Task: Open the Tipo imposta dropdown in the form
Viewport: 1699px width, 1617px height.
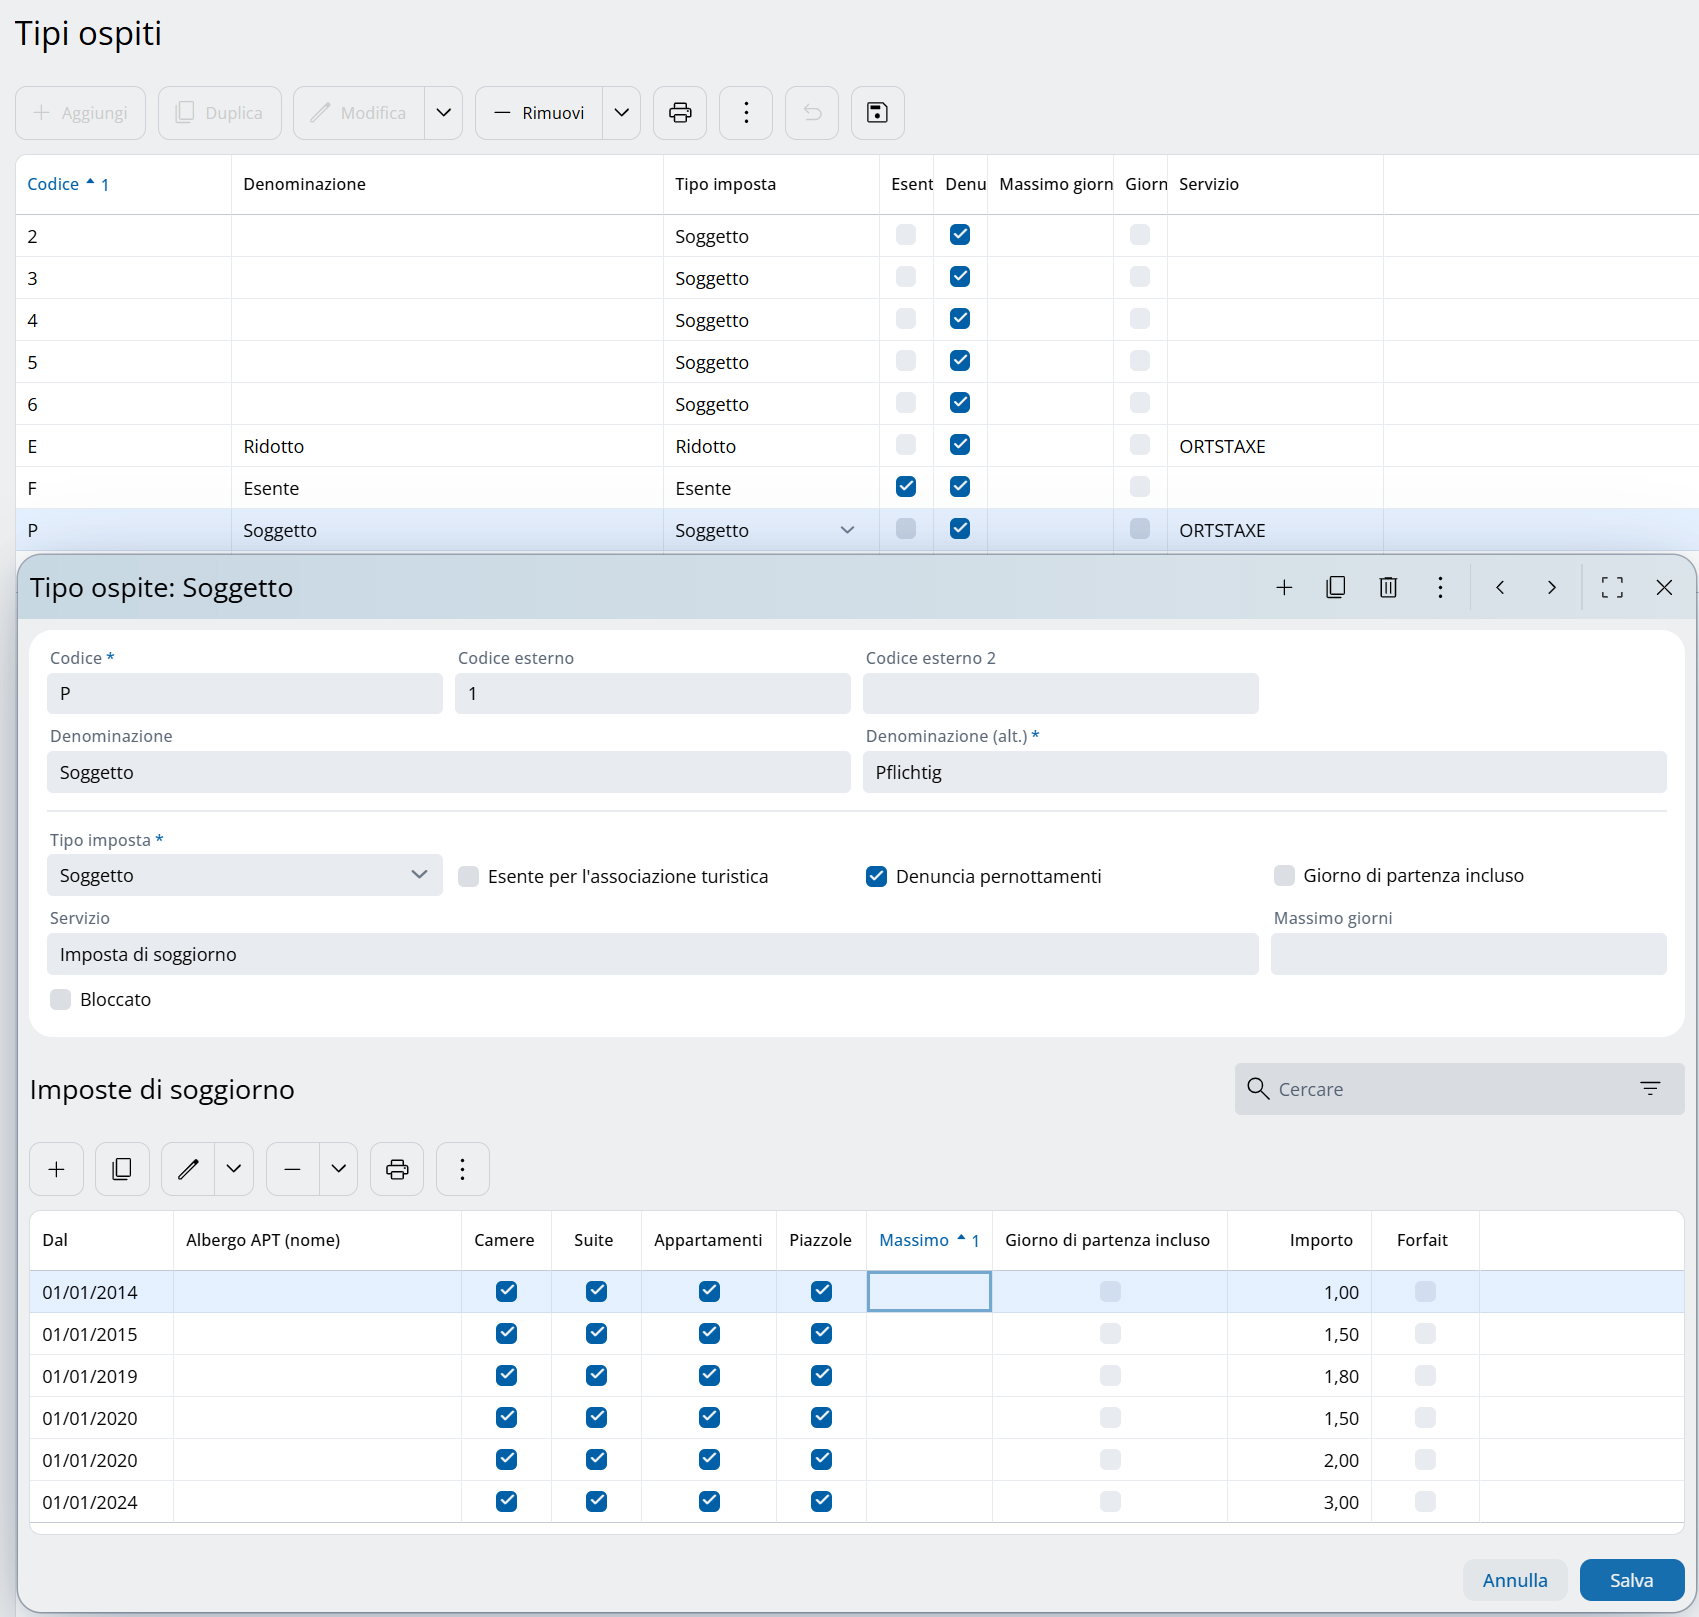Action: [244, 875]
